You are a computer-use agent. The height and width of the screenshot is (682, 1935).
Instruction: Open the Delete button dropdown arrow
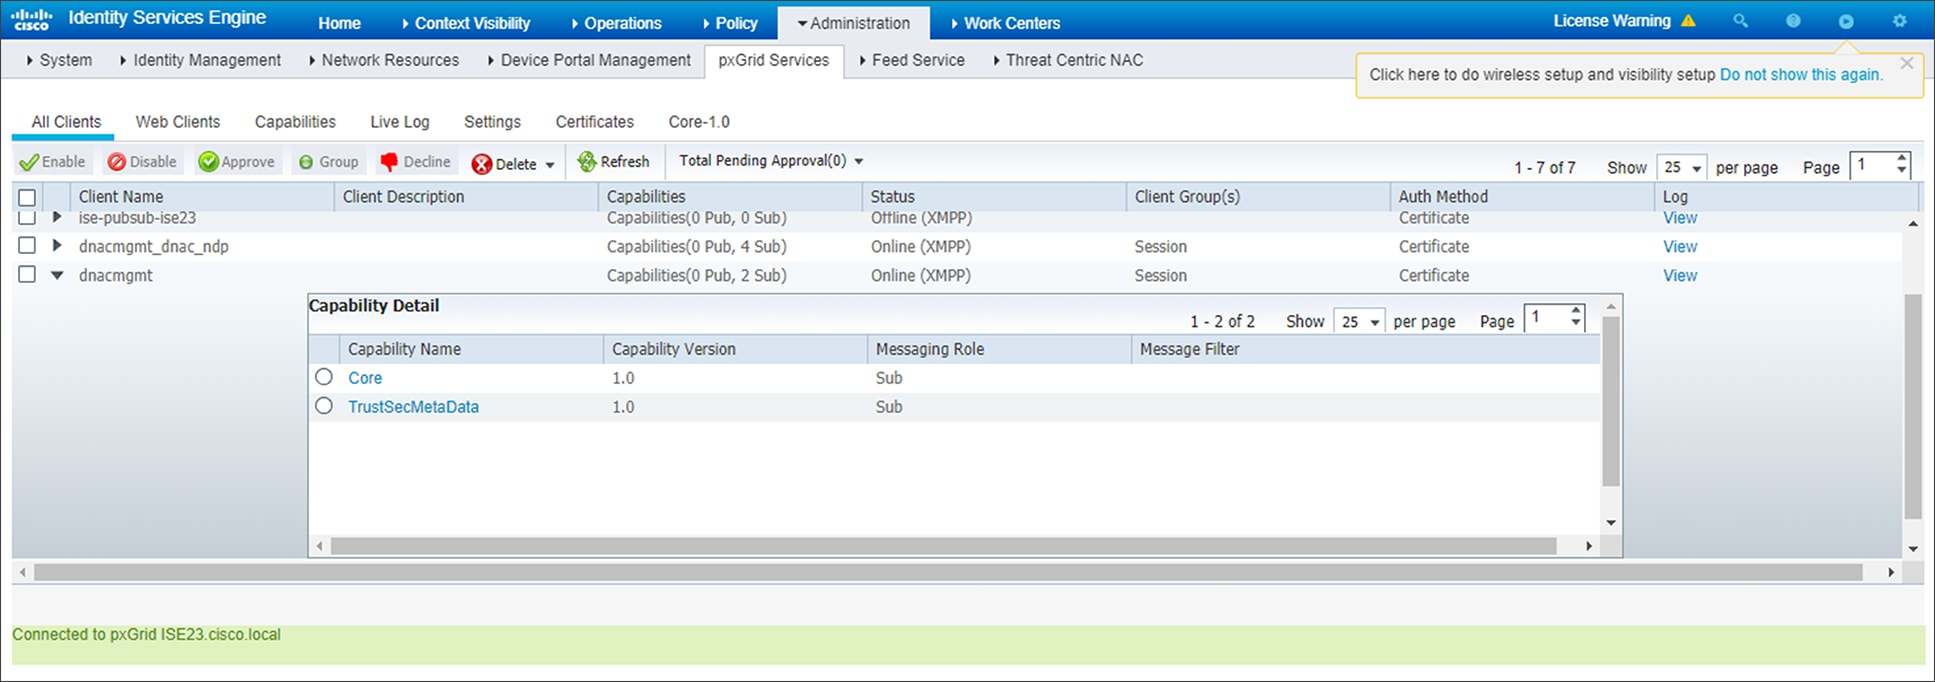point(550,165)
